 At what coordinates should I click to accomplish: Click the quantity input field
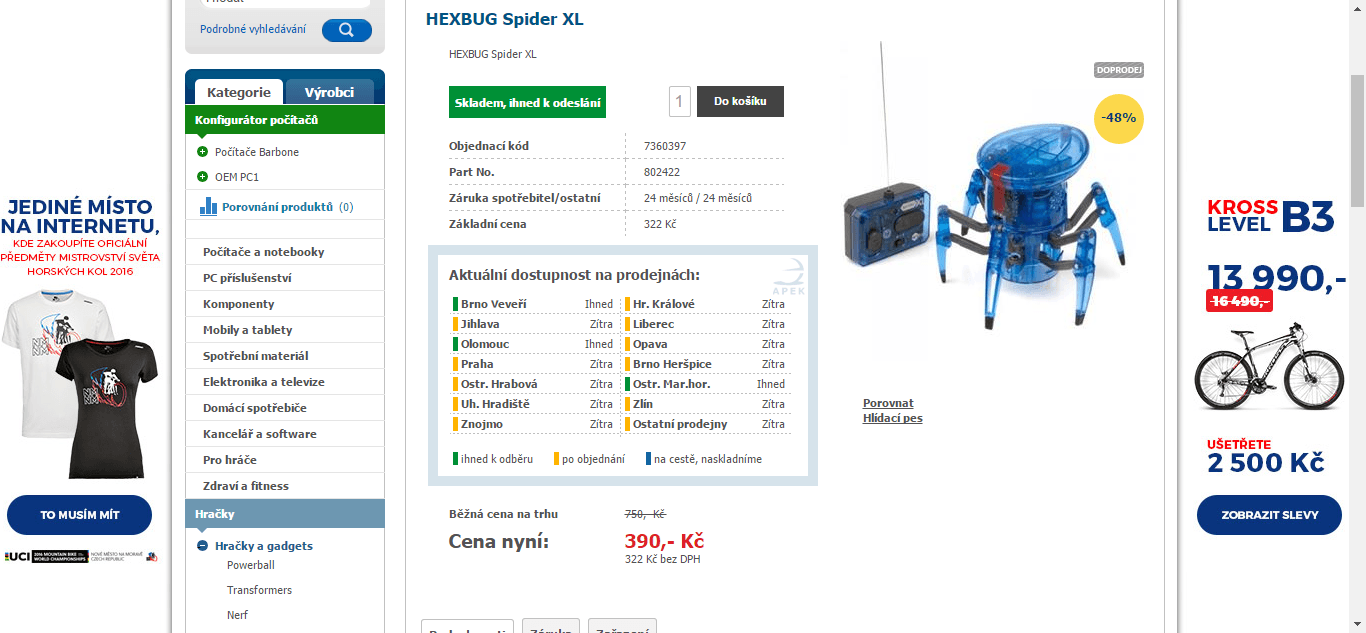pyautogui.click(x=680, y=101)
